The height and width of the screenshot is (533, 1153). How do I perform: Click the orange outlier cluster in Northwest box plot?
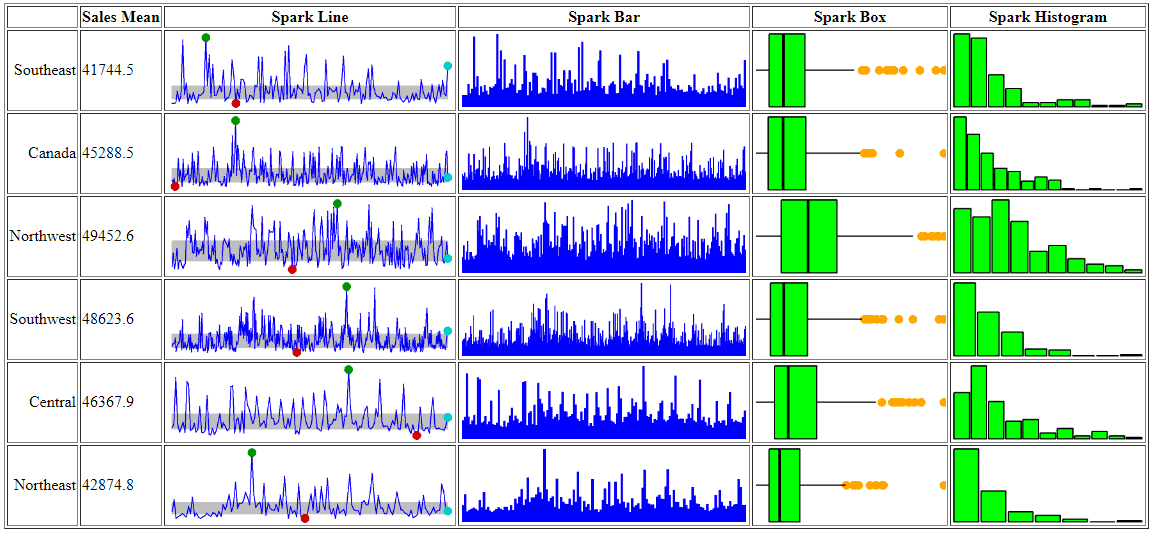(931, 237)
